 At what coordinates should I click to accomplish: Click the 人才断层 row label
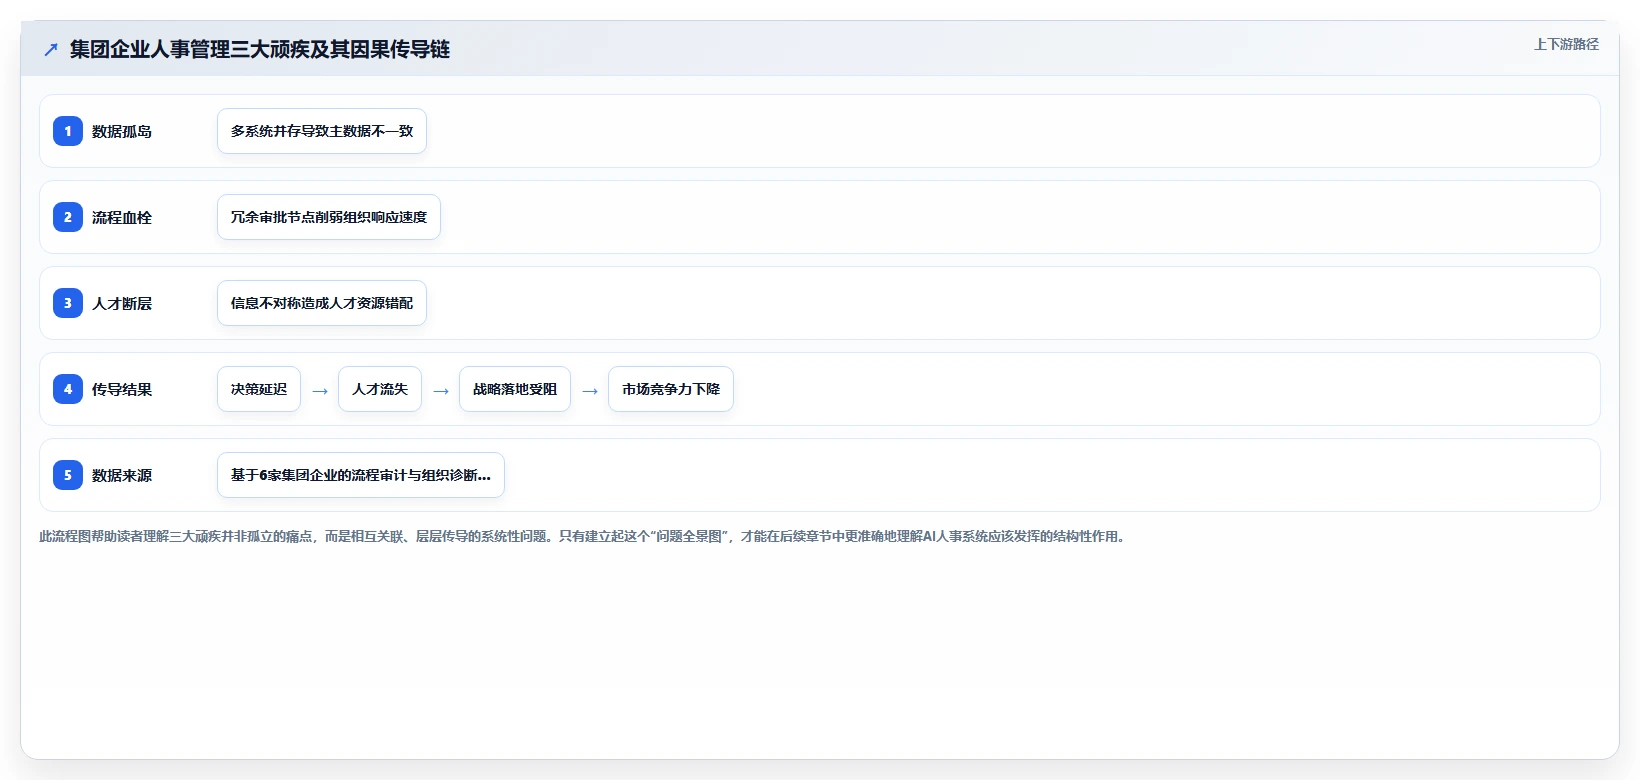coord(122,303)
